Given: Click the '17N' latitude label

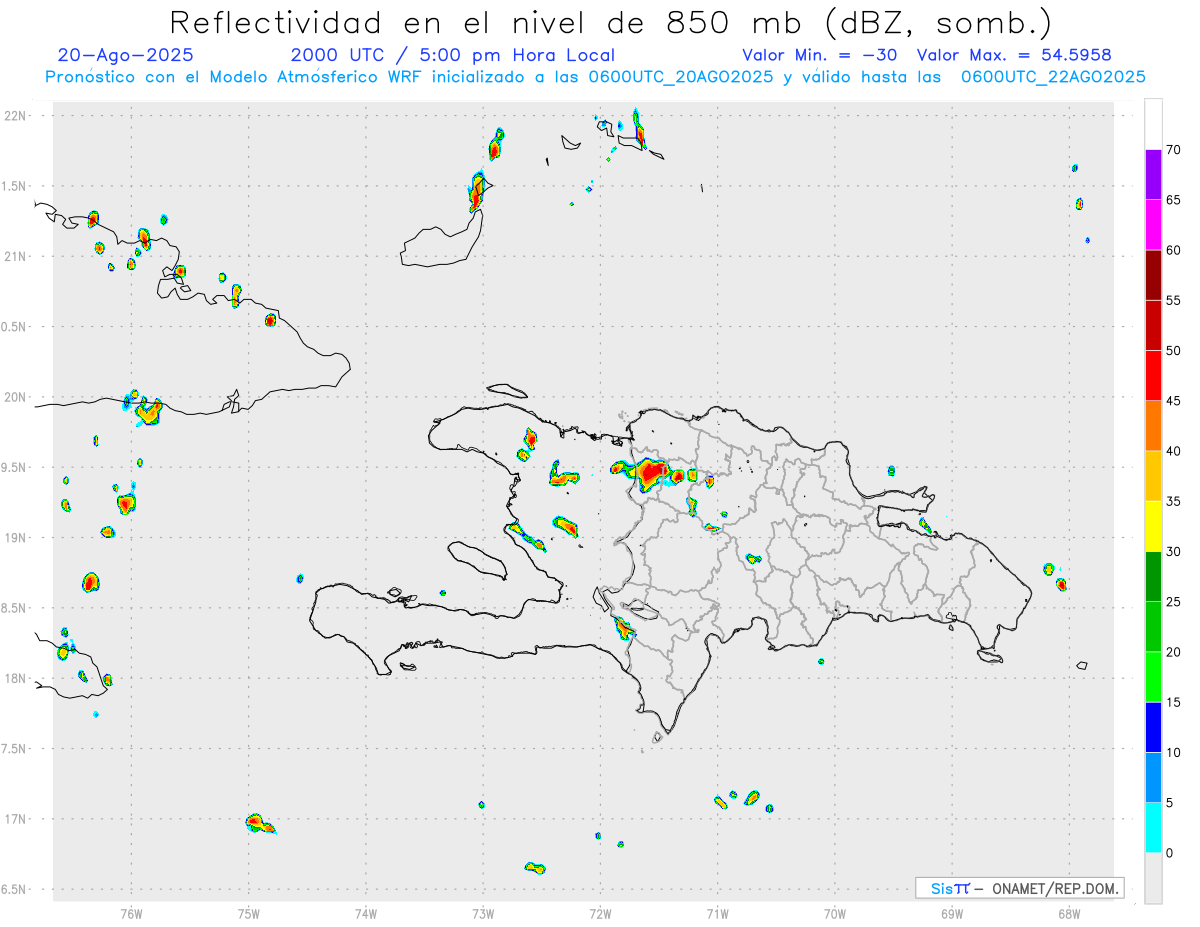Looking at the screenshot, I should click(16, 819).
